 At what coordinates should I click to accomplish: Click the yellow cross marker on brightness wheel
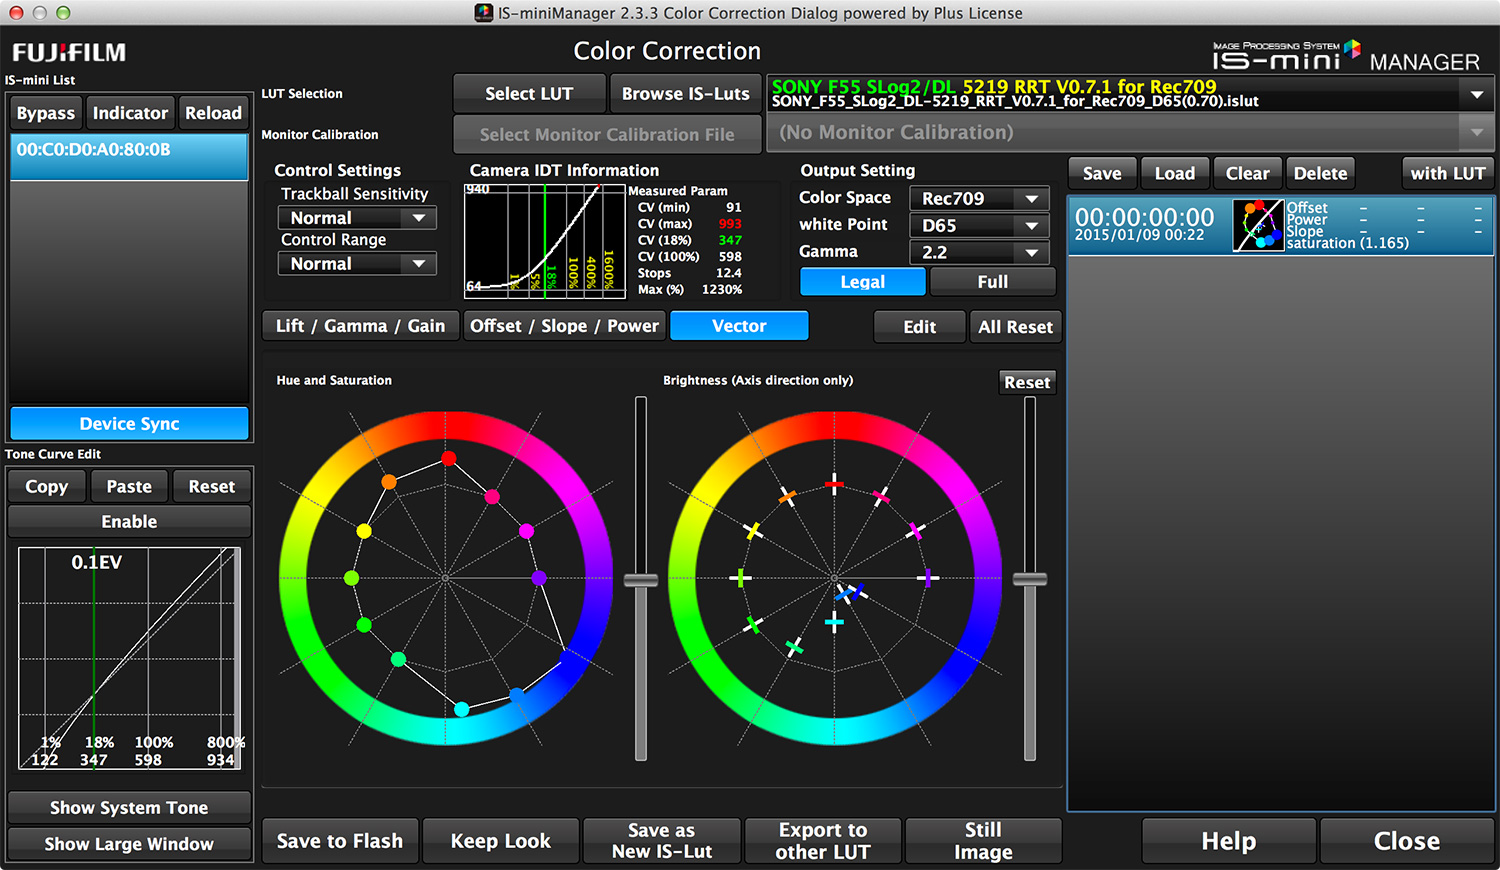point(753,531)
